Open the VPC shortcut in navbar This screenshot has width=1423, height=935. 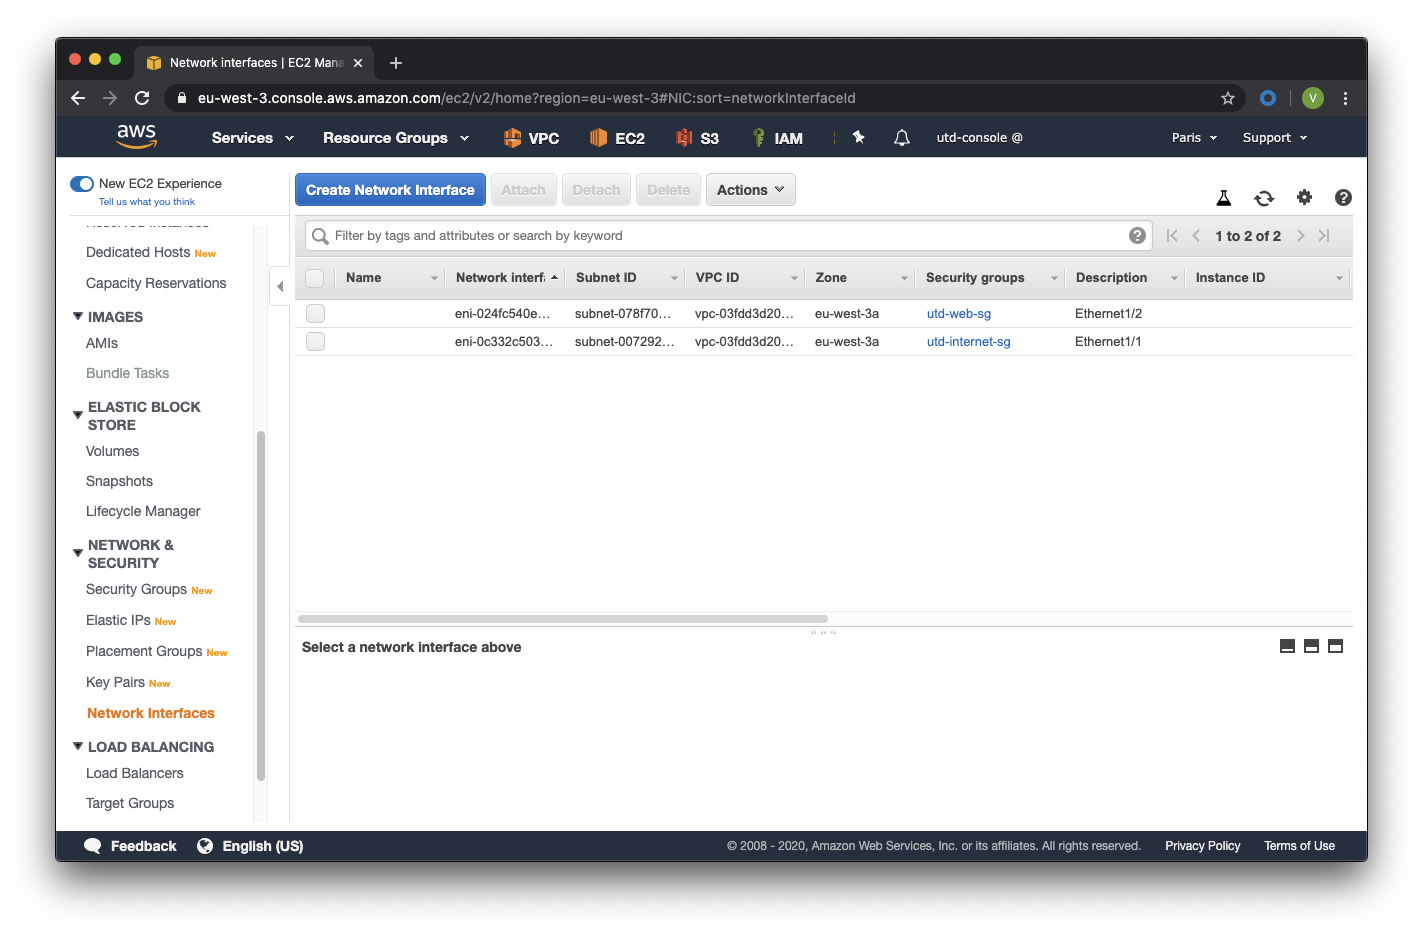tap(531, 138)
